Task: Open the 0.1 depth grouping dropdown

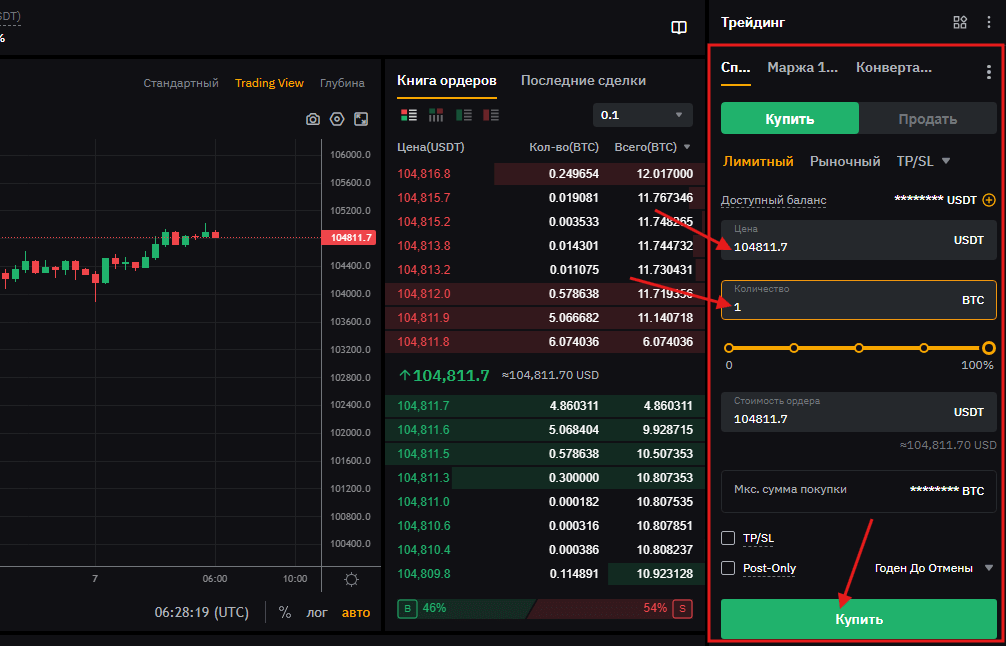Action: pos(643,115)
